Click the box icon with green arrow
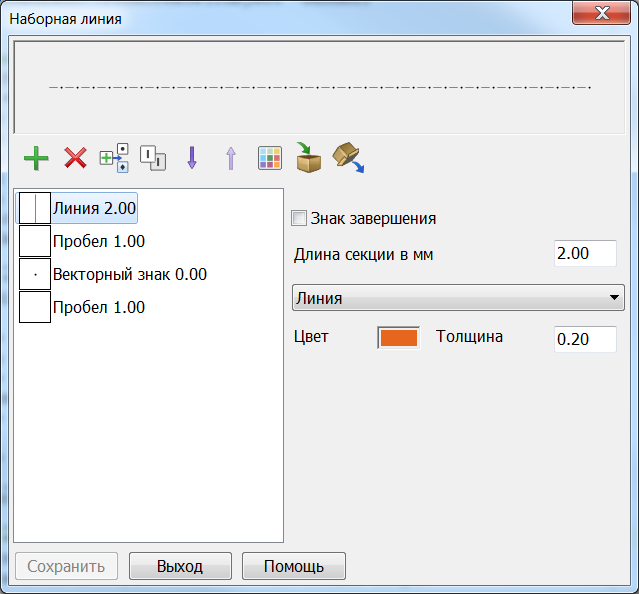This screenshot has width=639, height=594. 308,157
